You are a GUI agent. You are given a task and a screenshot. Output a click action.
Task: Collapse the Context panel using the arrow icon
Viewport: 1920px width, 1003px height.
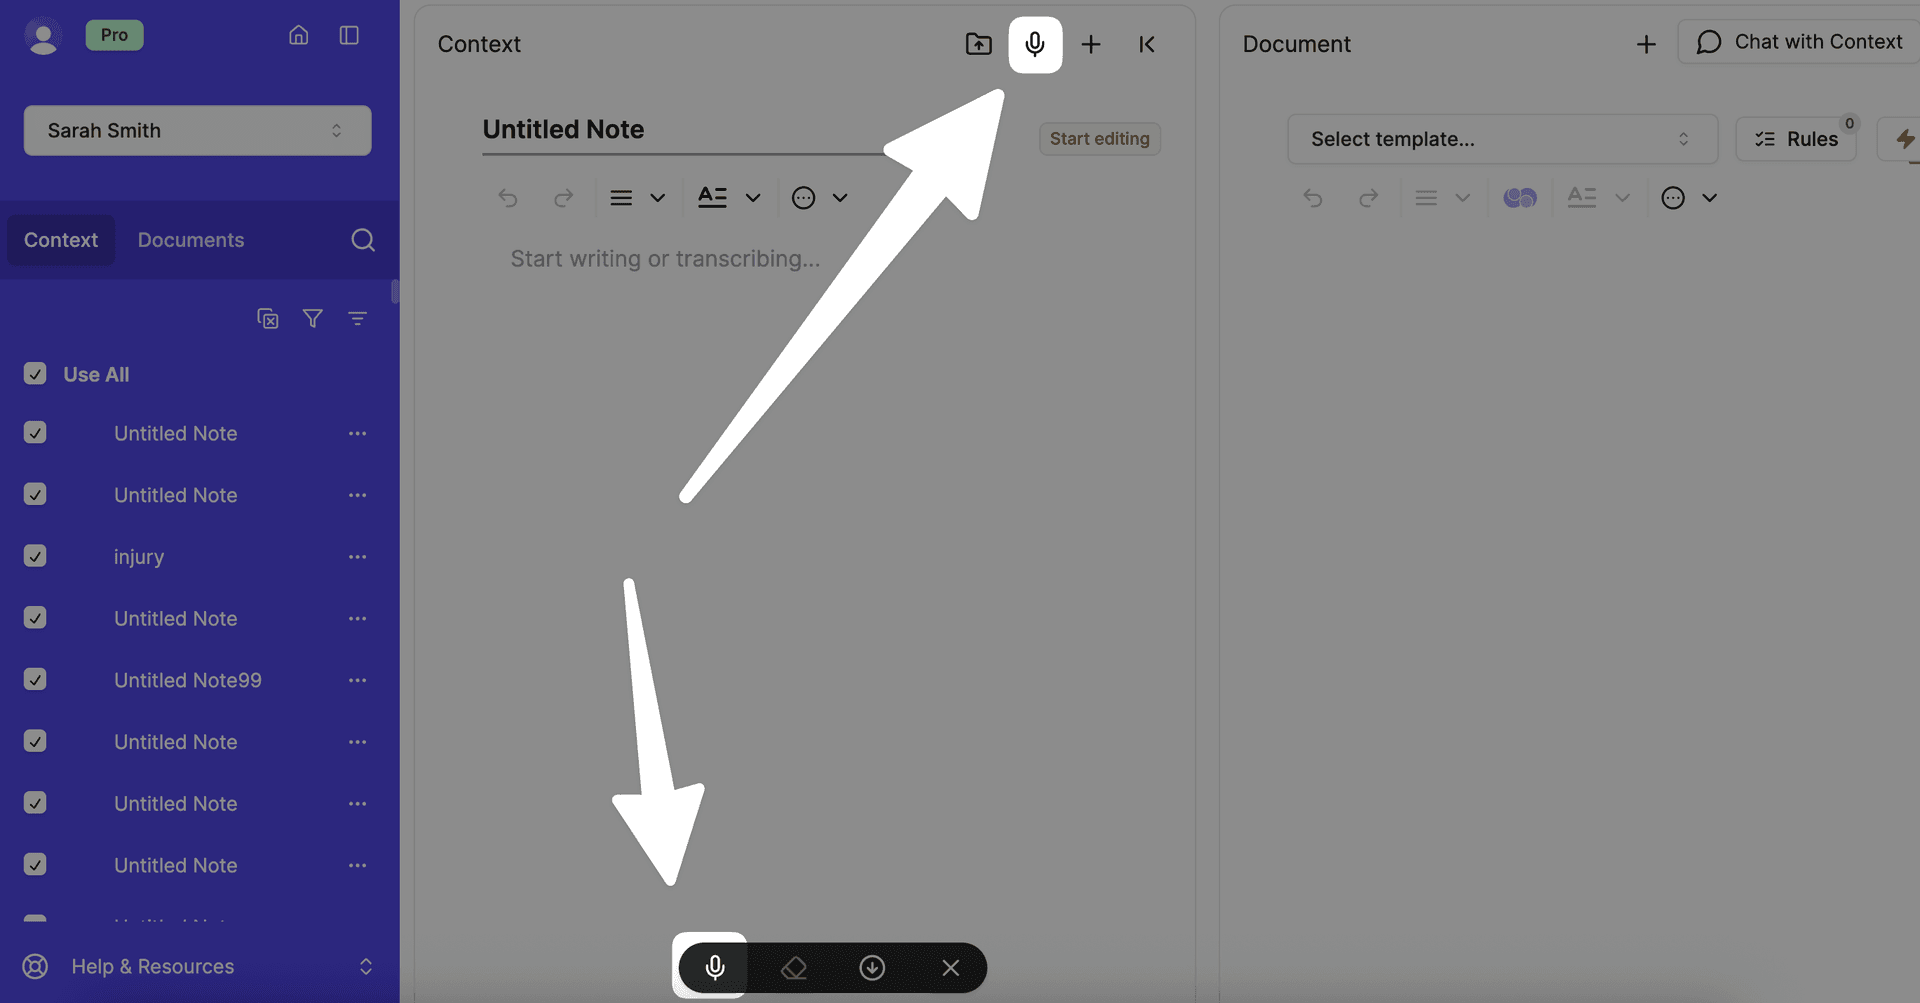click(1146, 44)
